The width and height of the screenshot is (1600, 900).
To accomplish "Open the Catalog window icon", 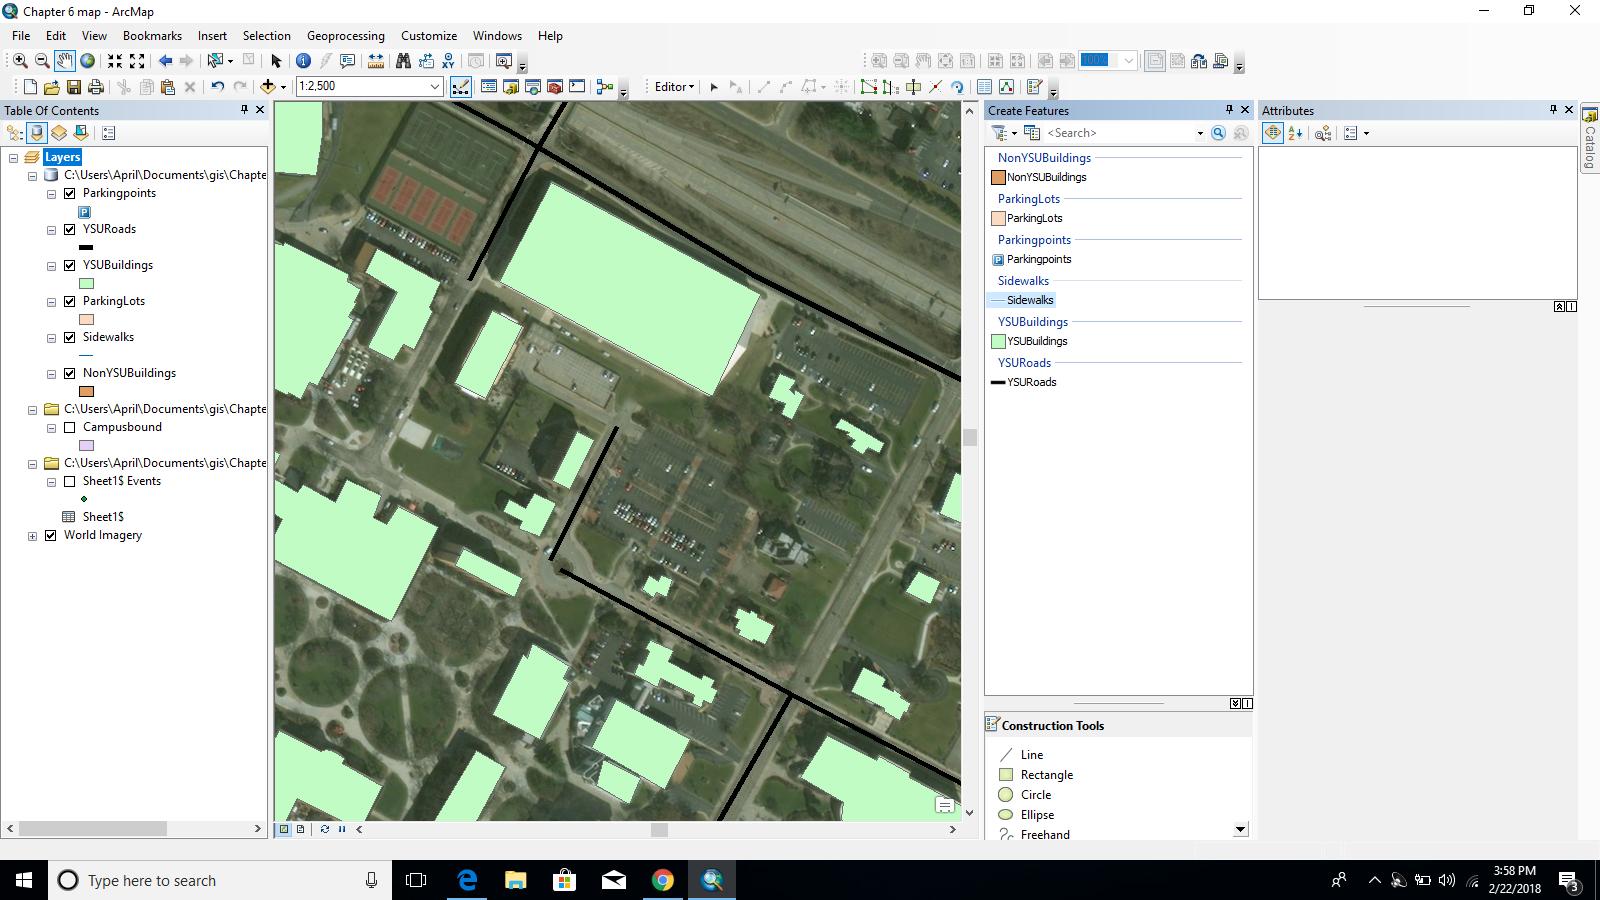I will coord(511,87).
